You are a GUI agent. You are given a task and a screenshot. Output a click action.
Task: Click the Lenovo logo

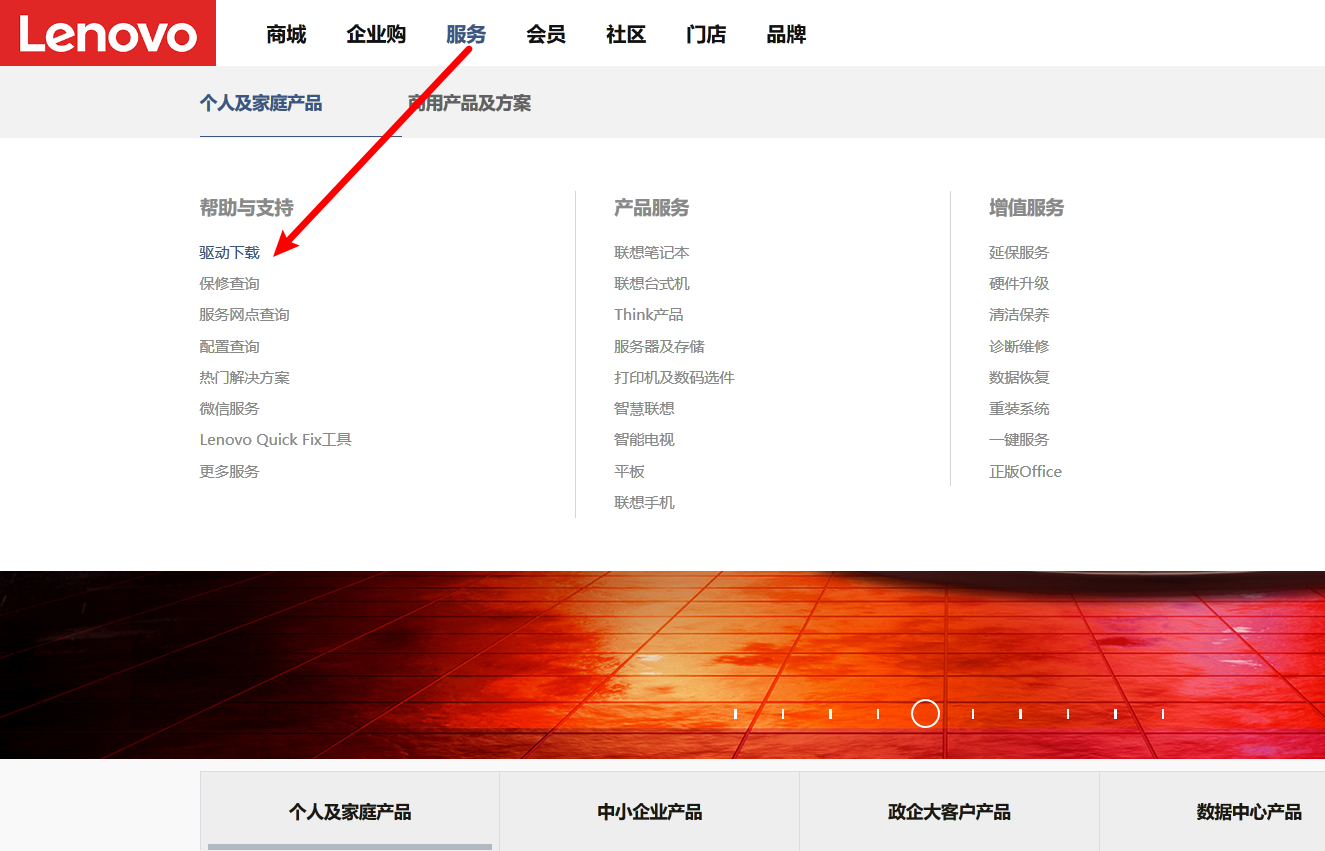point(108,33)
